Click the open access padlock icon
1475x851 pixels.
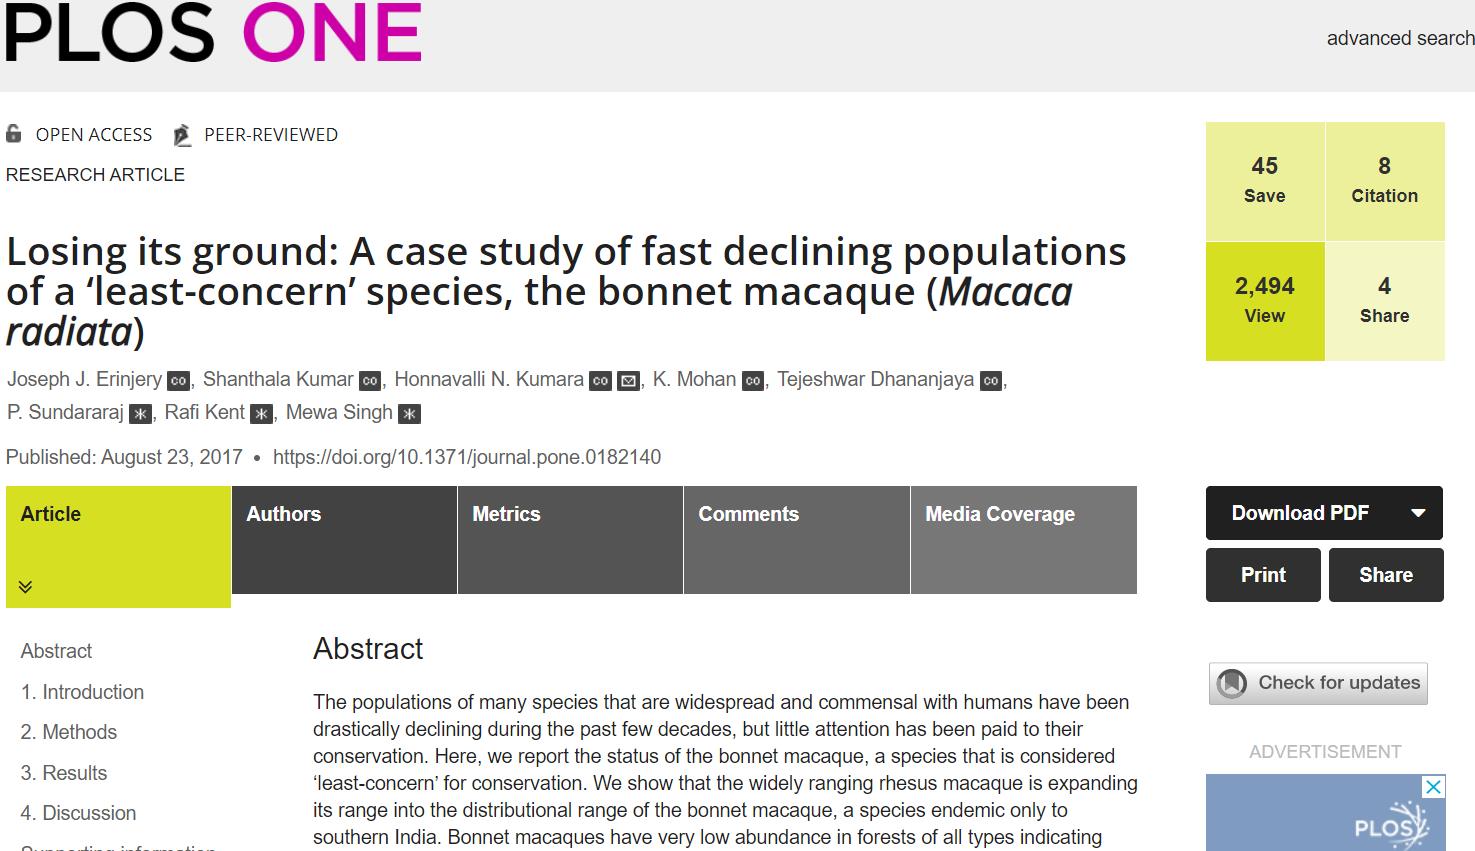pos(14,134)
